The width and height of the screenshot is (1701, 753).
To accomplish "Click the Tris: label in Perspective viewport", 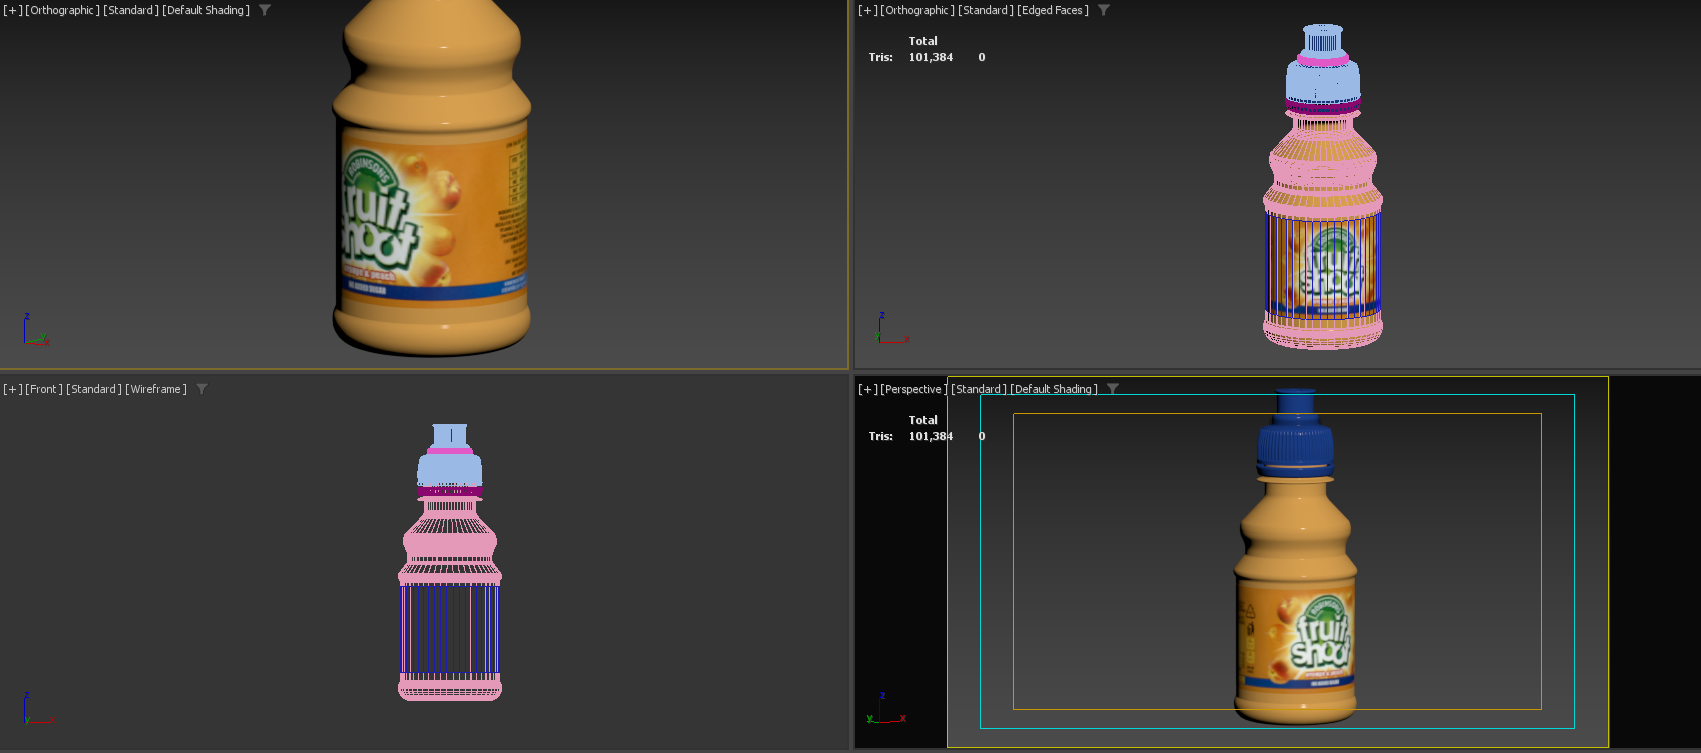I will (880, 436).
